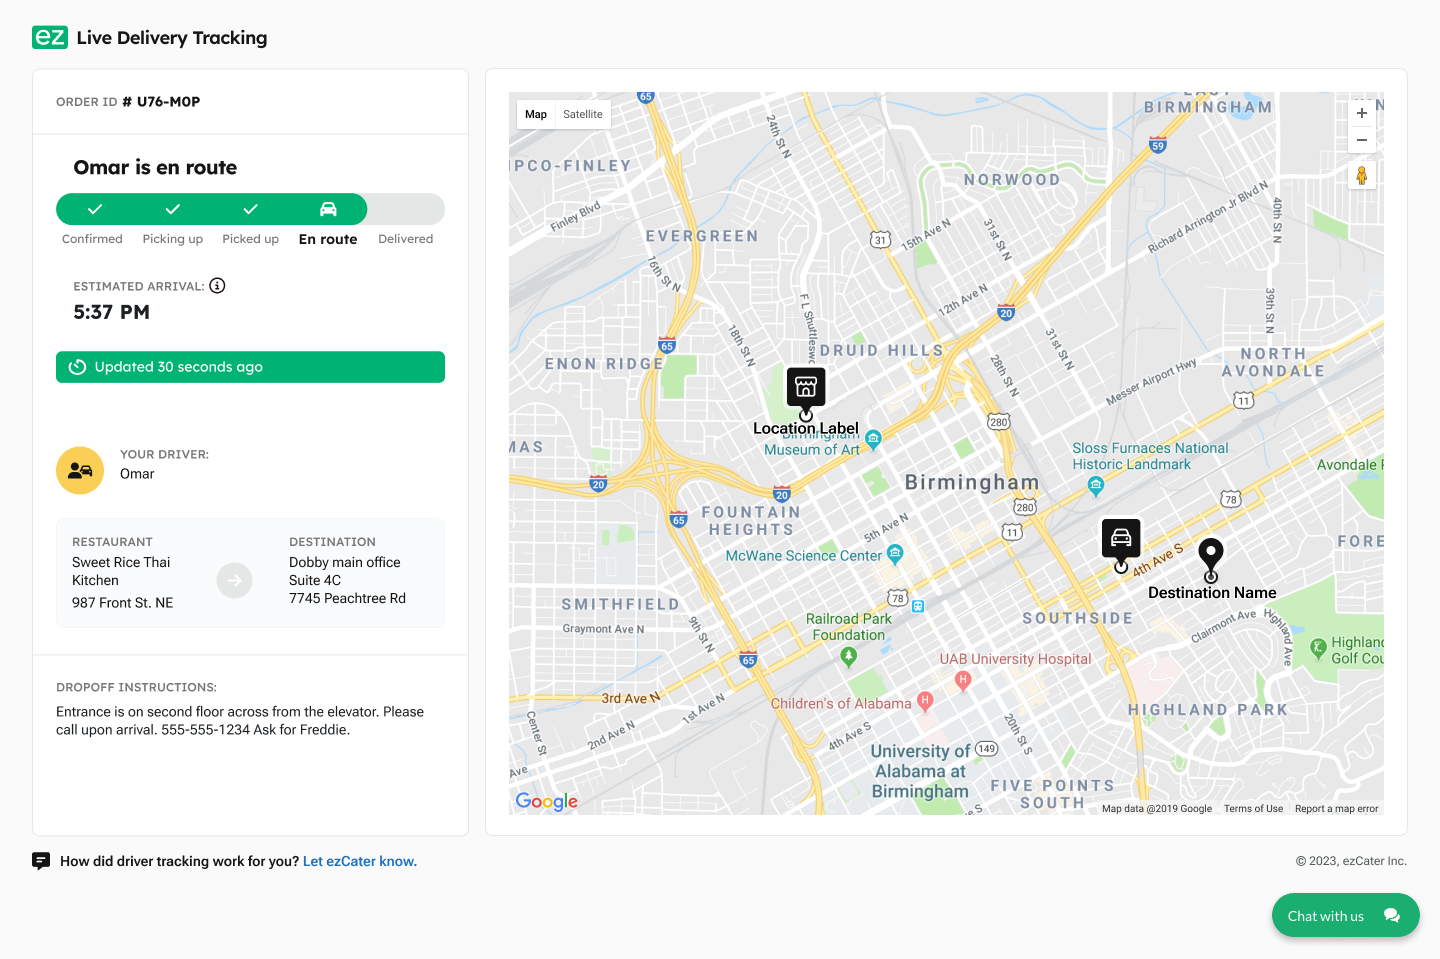Click the McWane Science Center marker
The image size is (1440, 959).
[895, 553]
